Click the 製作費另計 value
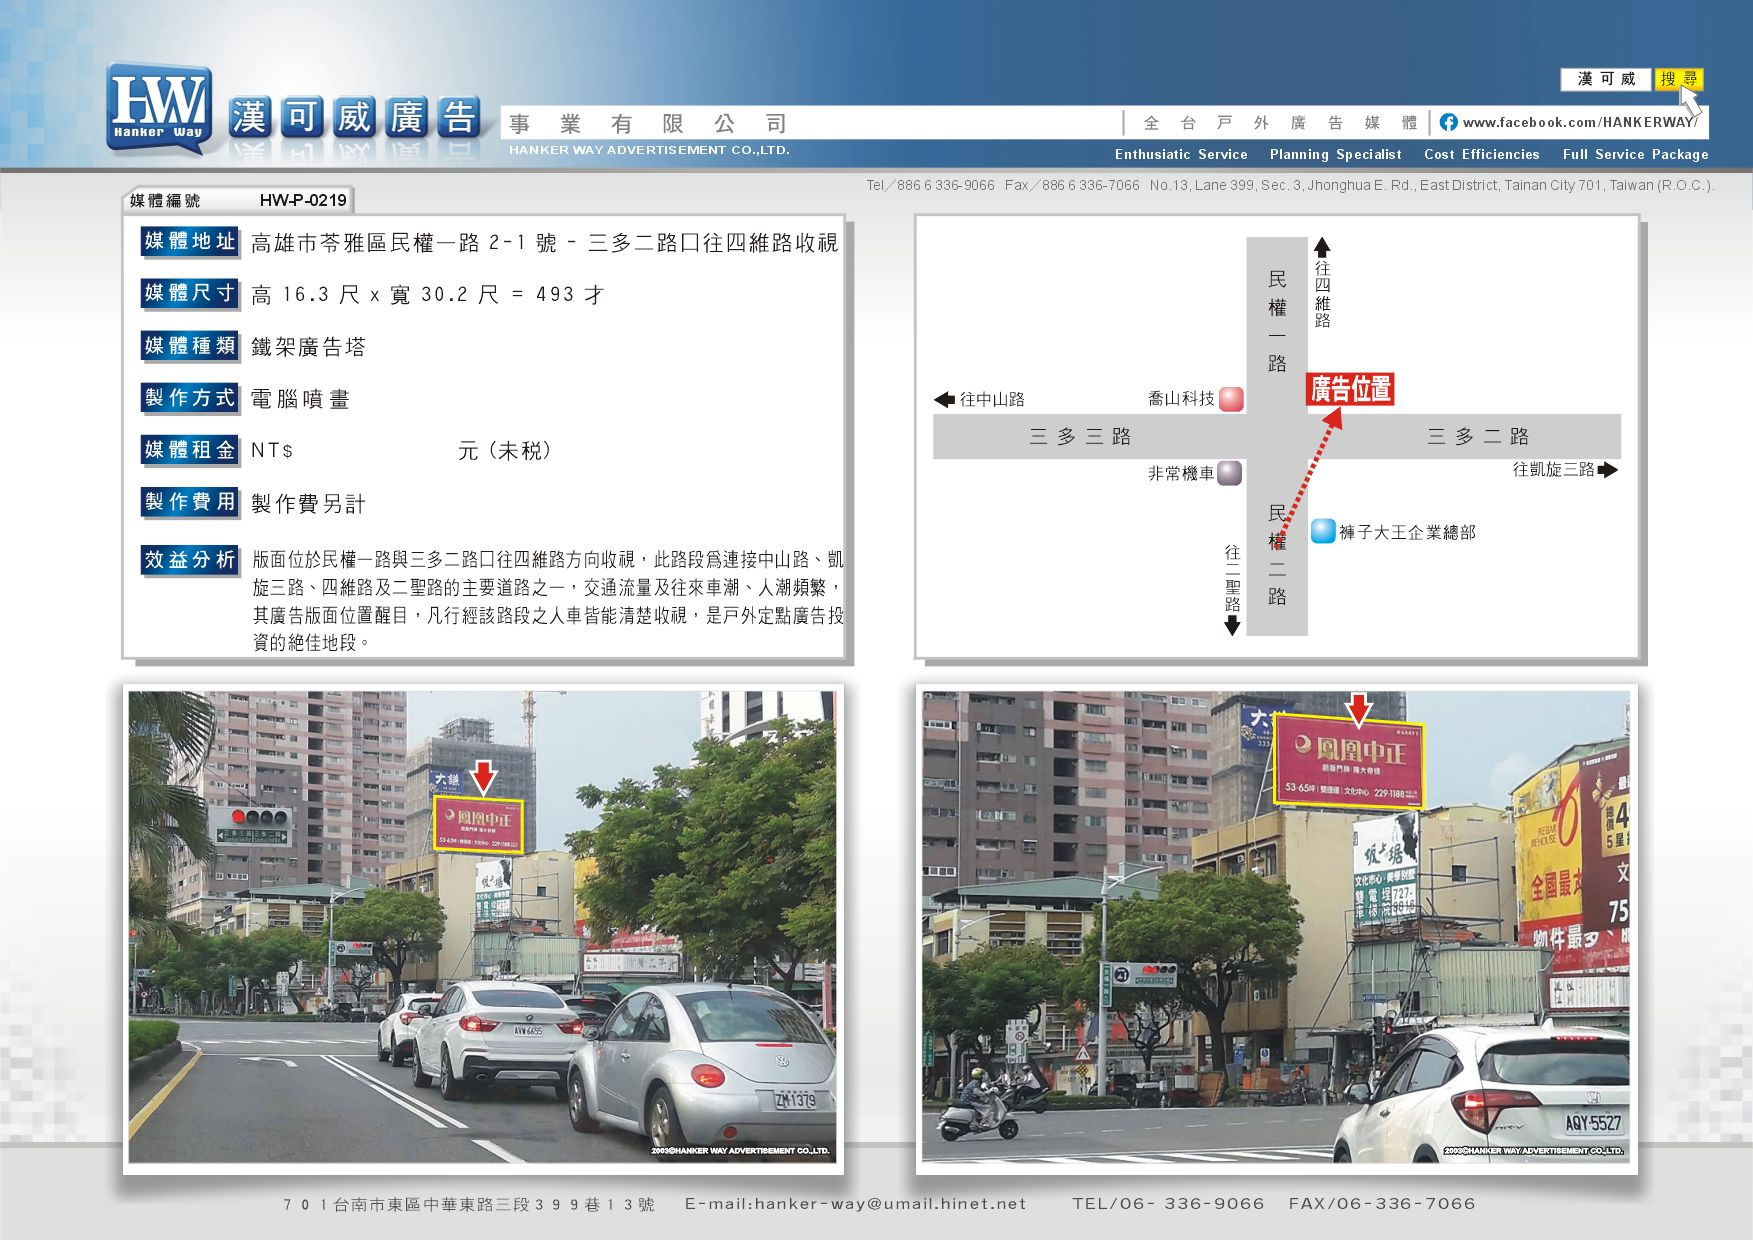Viewport: 1753px width, 1240px height. (x=308, y=504)
